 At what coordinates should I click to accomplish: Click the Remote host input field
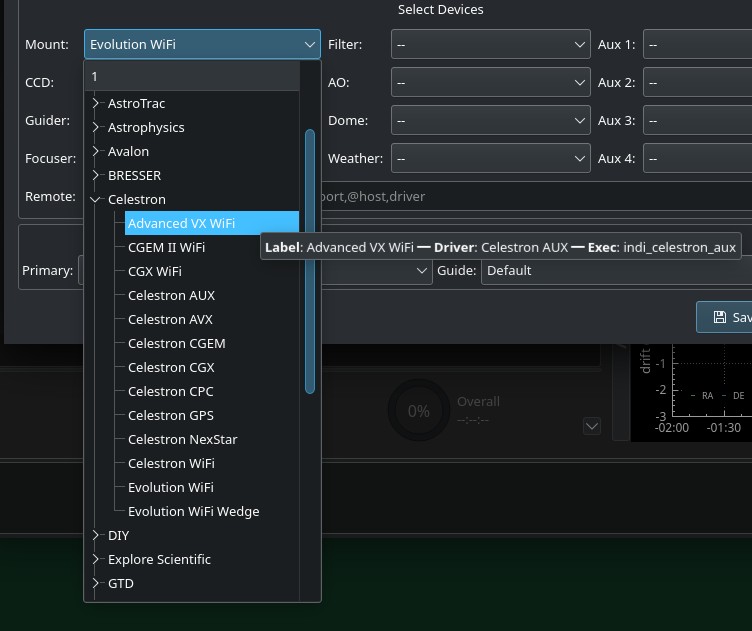pyautogui.click(x=536, y=196)
